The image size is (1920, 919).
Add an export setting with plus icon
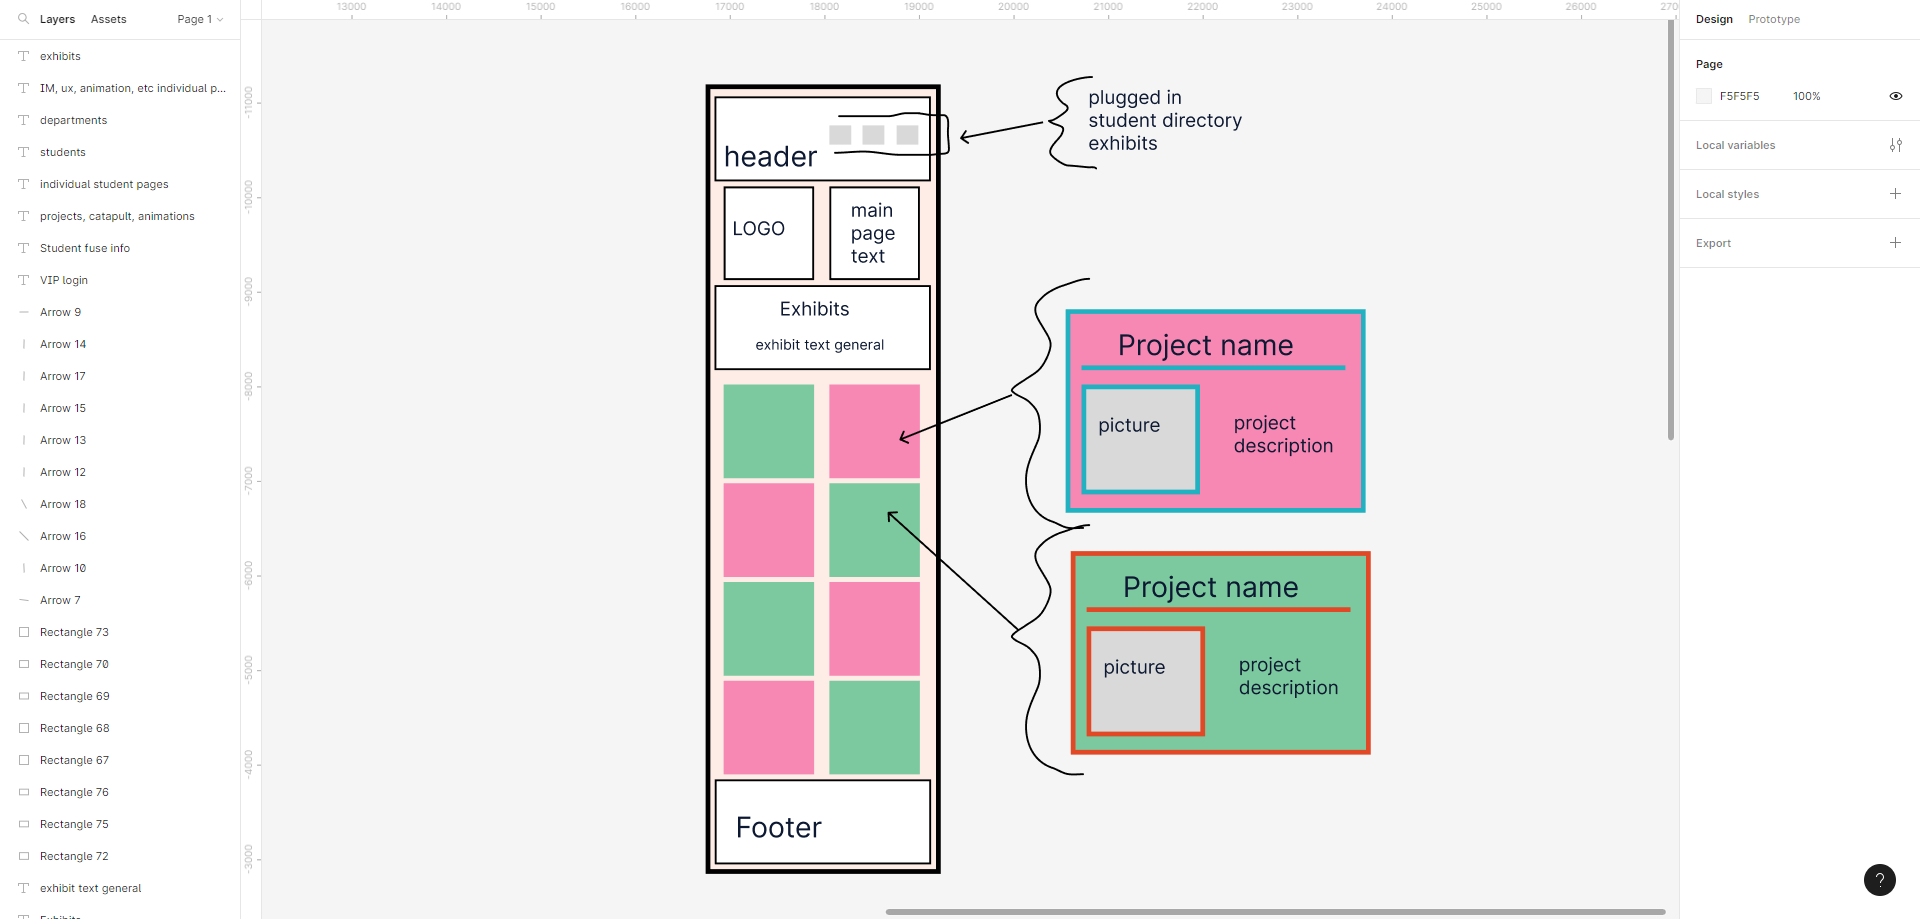pos(1895,243)
